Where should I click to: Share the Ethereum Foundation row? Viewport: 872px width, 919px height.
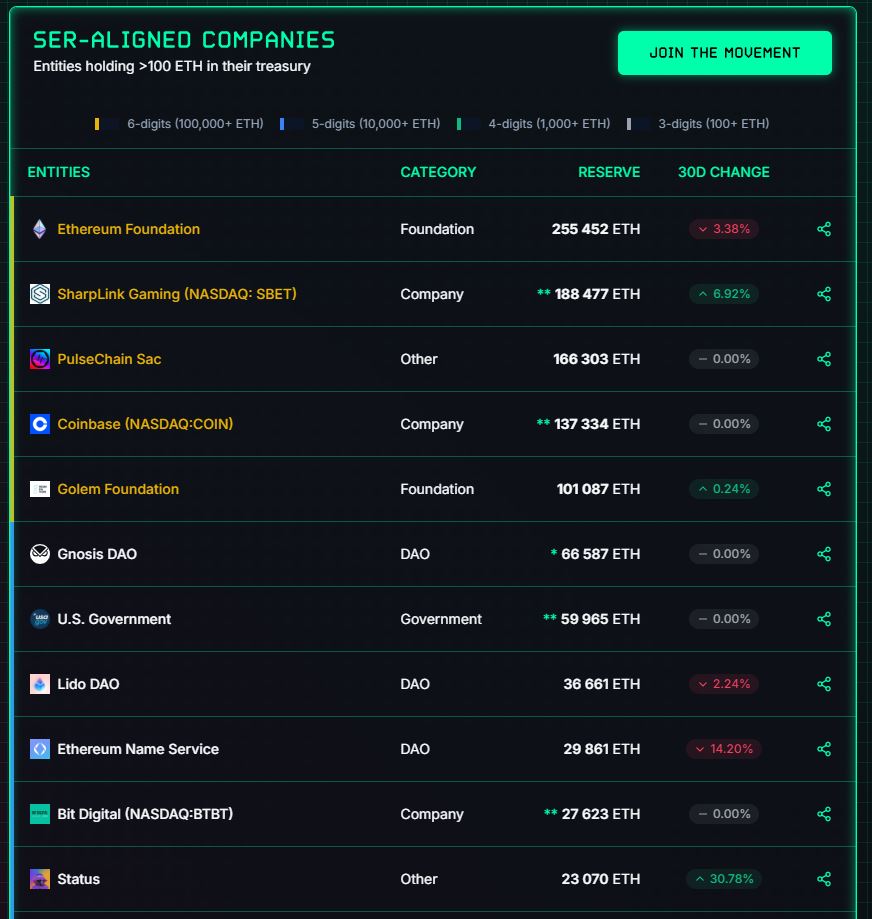coord(824,229)
